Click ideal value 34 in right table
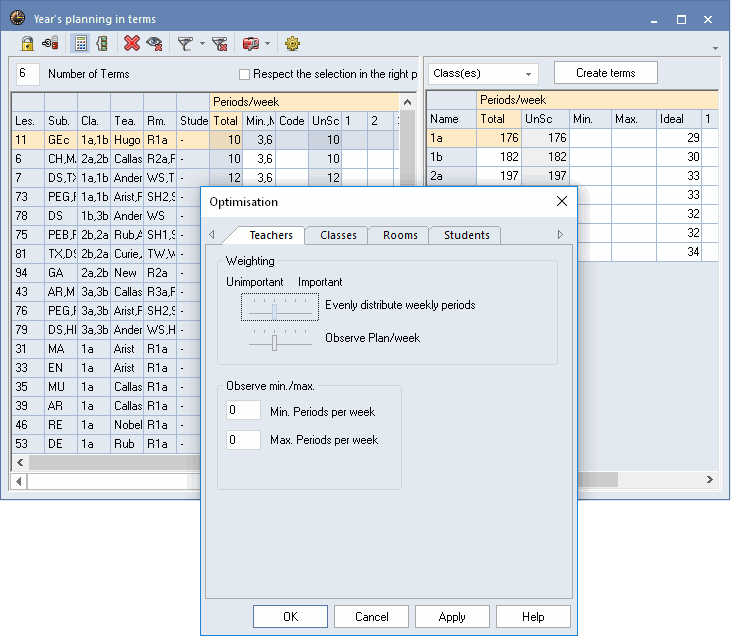The height and width of the screenshot is (636, 731). [x=678, y=252]
